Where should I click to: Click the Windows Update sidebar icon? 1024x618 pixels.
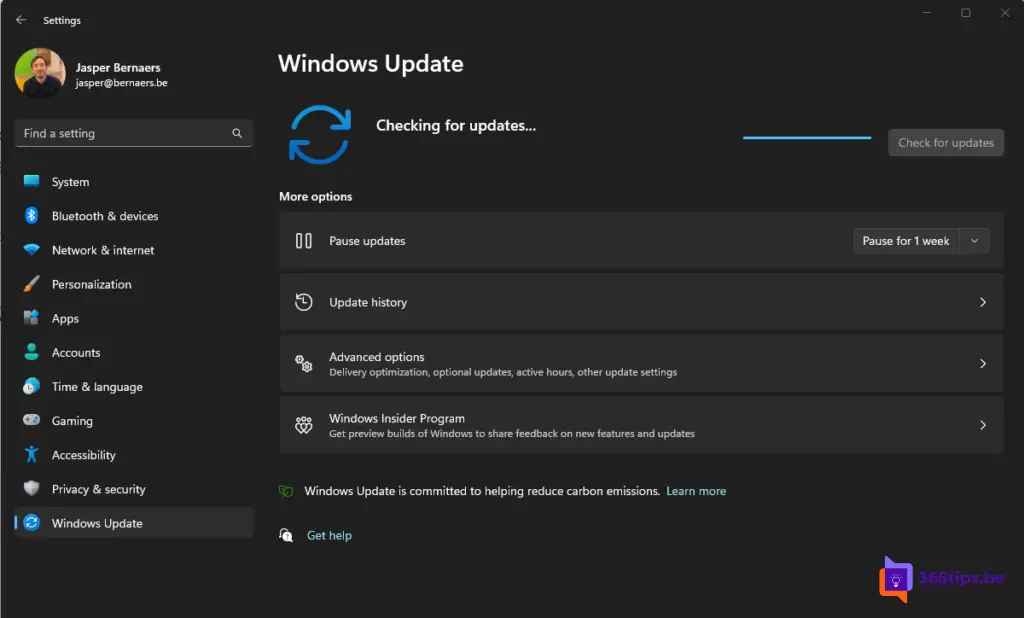click(x=31, y=523)
